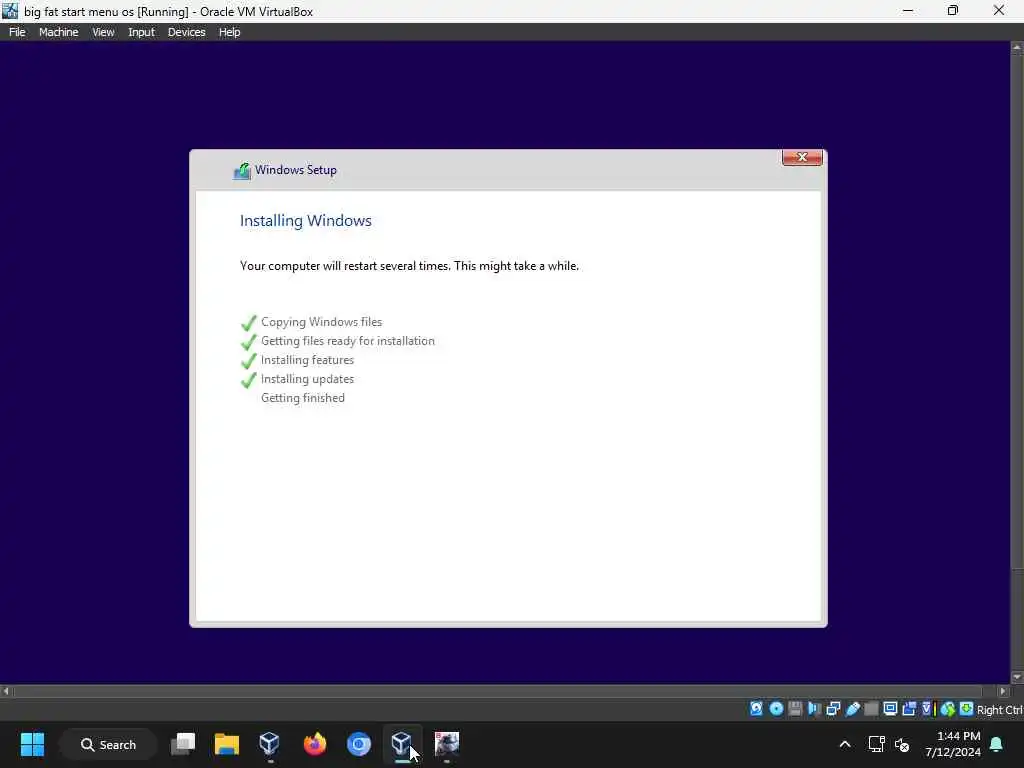
Task: Click the floppy disk status icon
Action: click(795, 709)
